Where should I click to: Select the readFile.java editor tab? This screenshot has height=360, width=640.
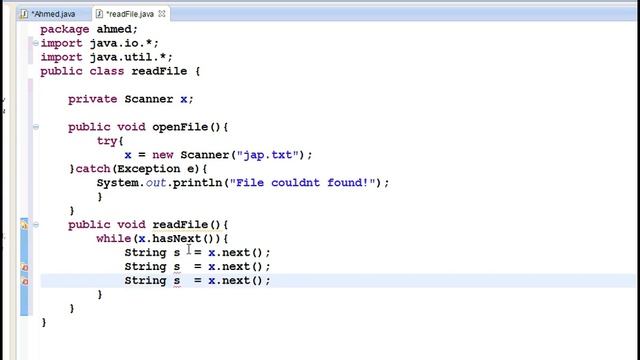tap(130, 14)
